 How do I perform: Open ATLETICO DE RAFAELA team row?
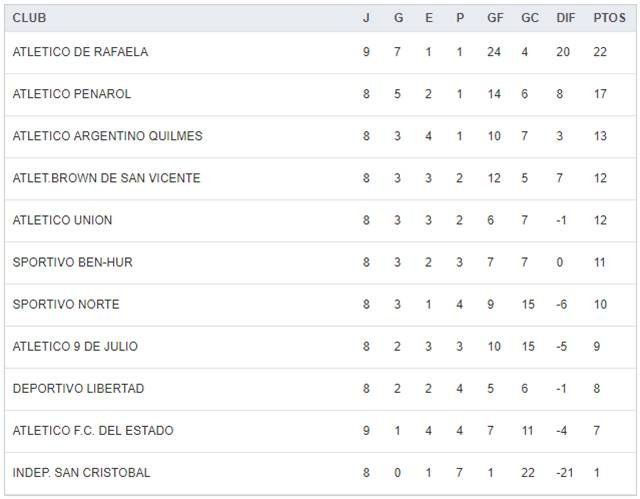(x=80, y=52)
